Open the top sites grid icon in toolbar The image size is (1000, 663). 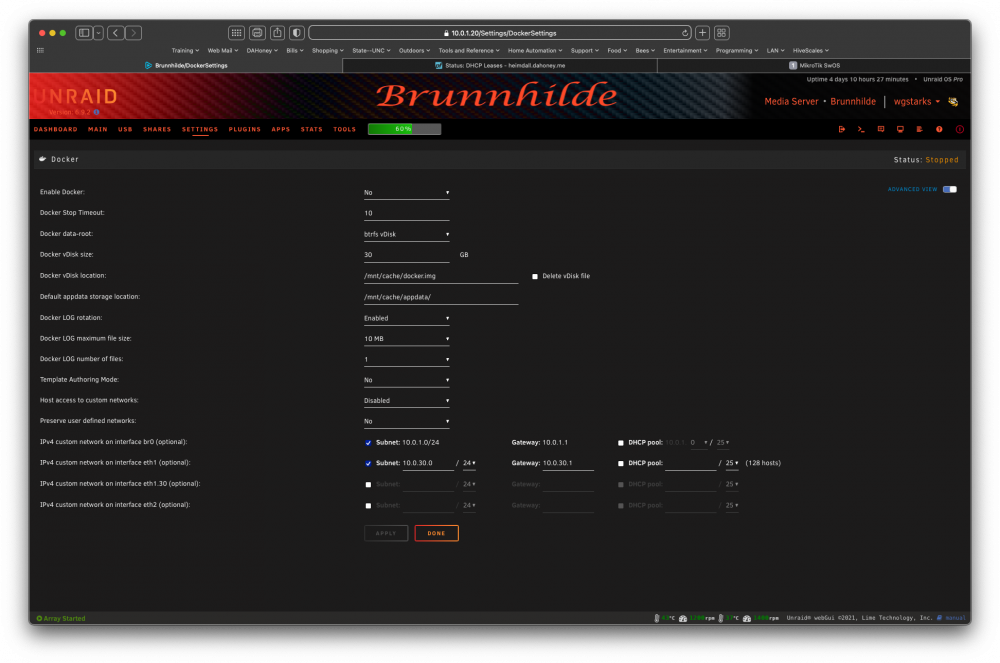point(237,33)
